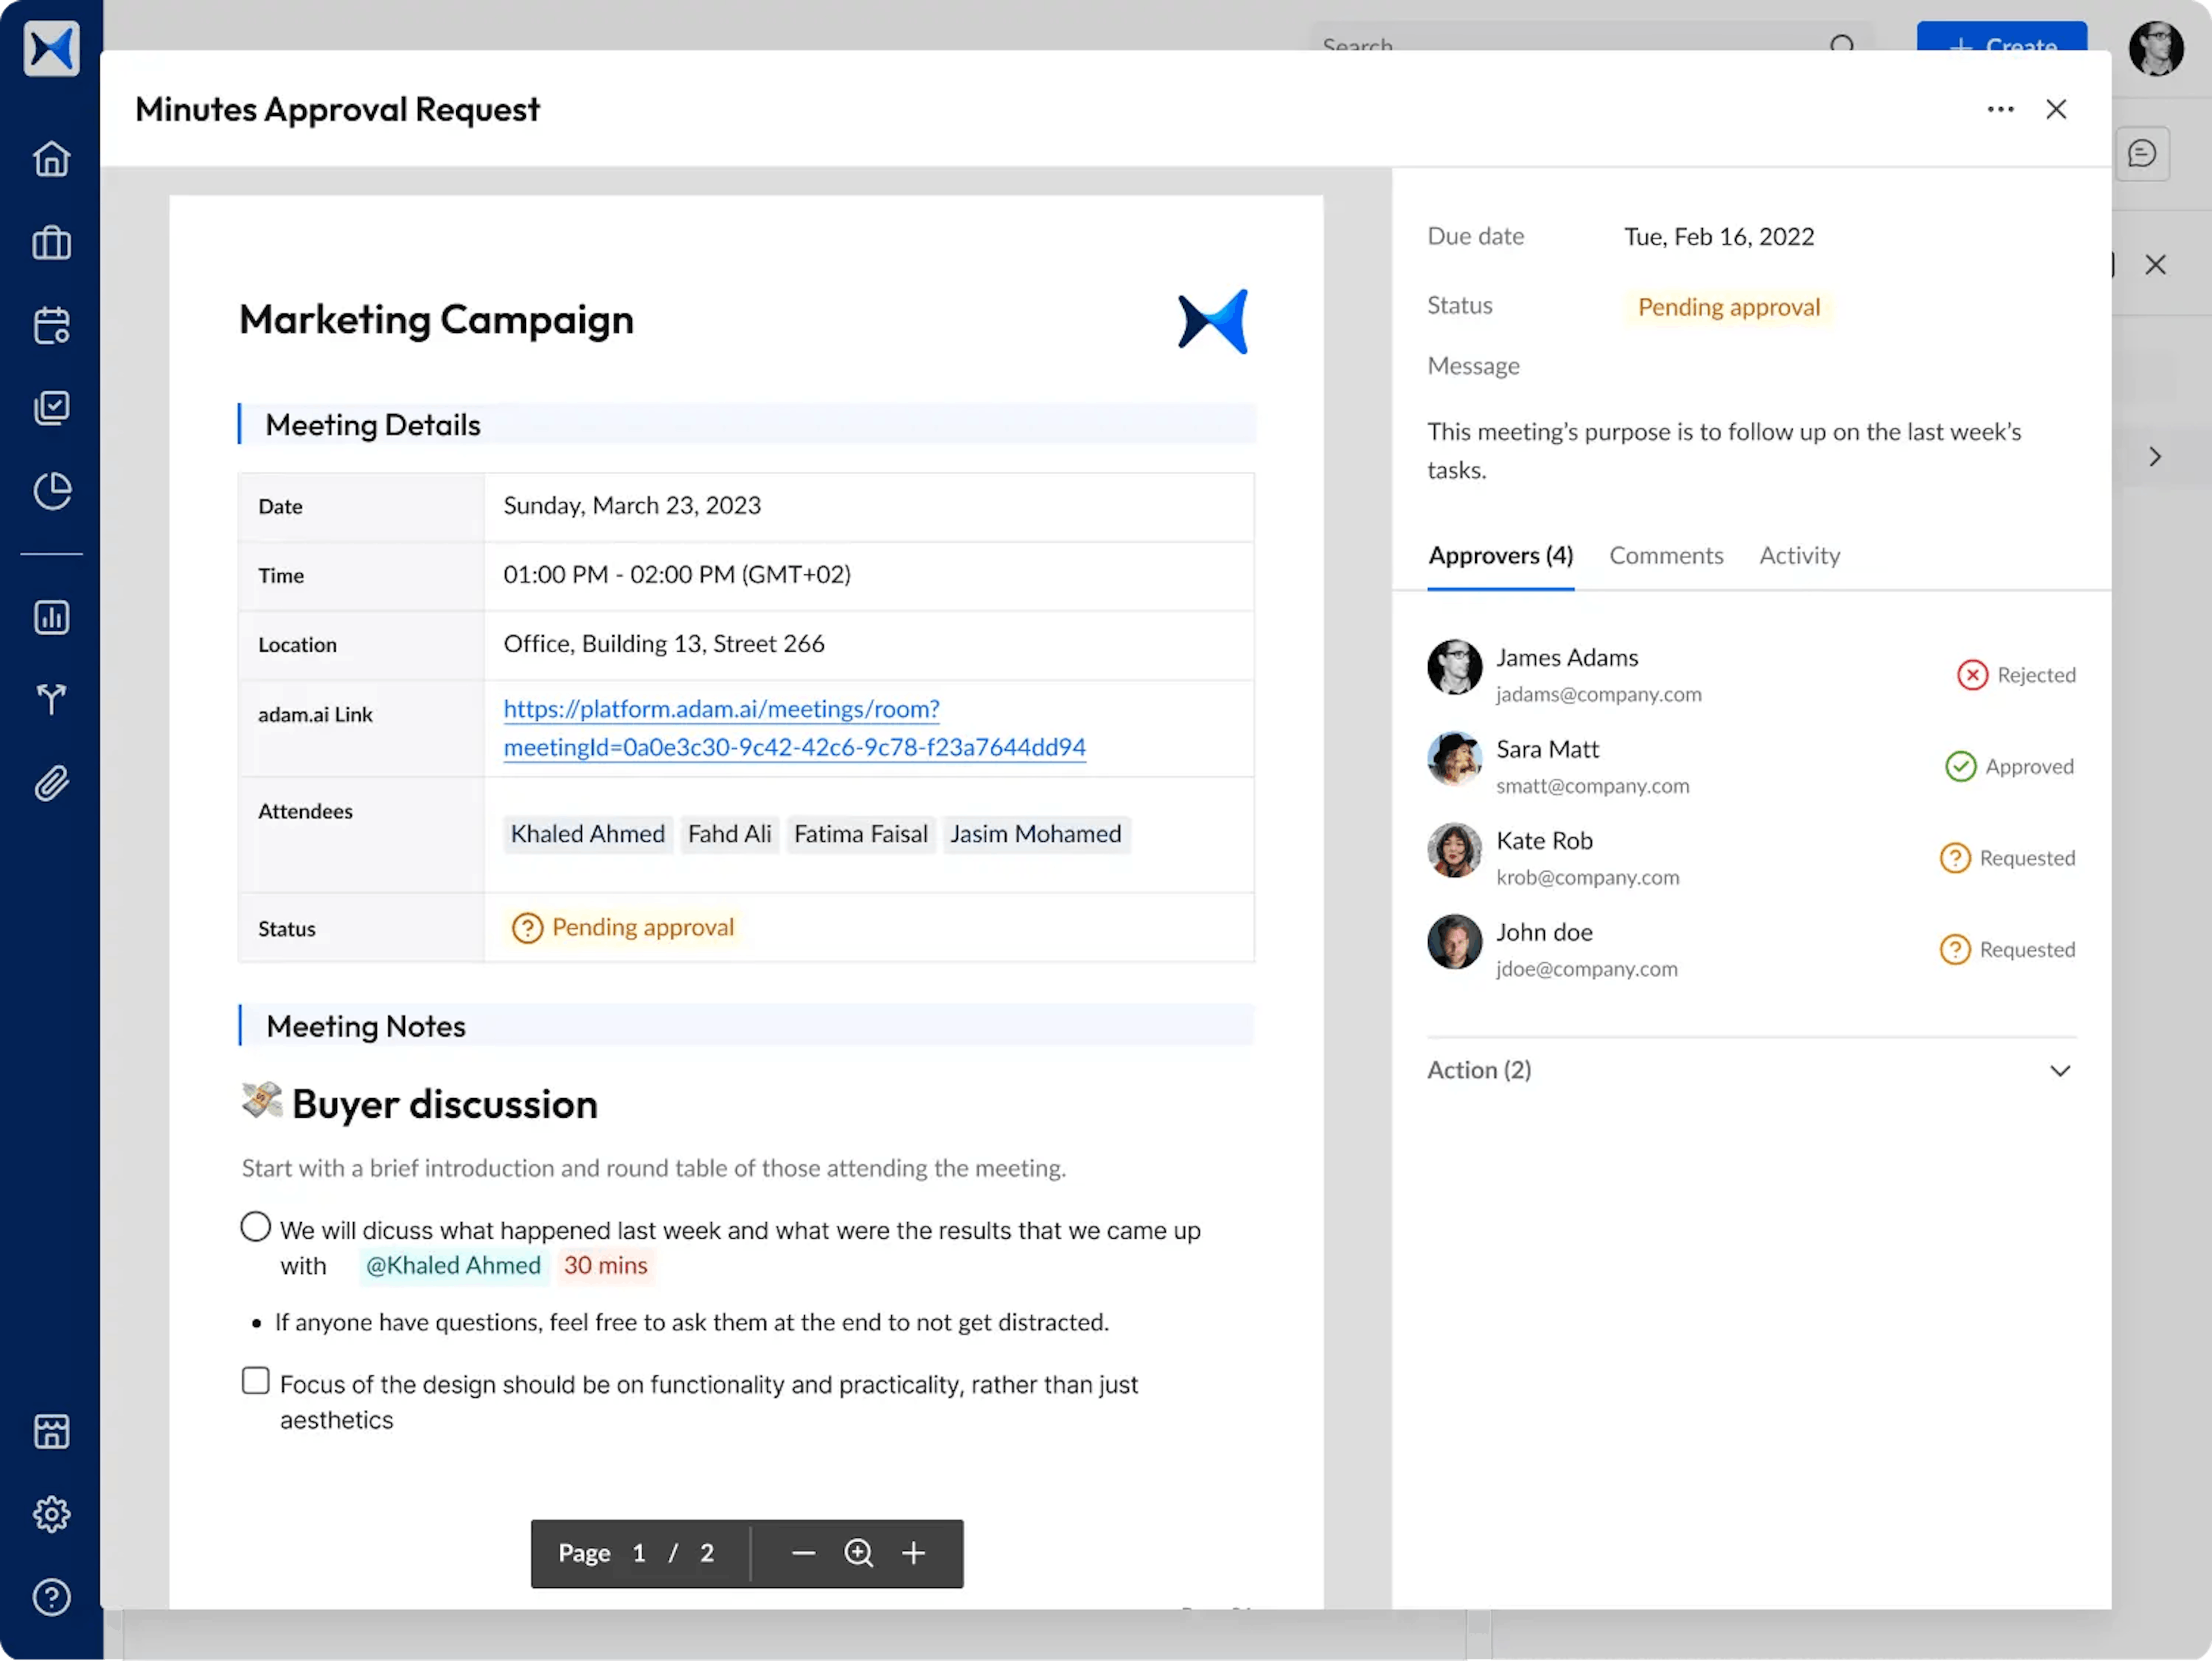Switch to the Activity tab
Image resolution: width=2212 pixels, height=1661 pixels.
tap(1799, 556)
